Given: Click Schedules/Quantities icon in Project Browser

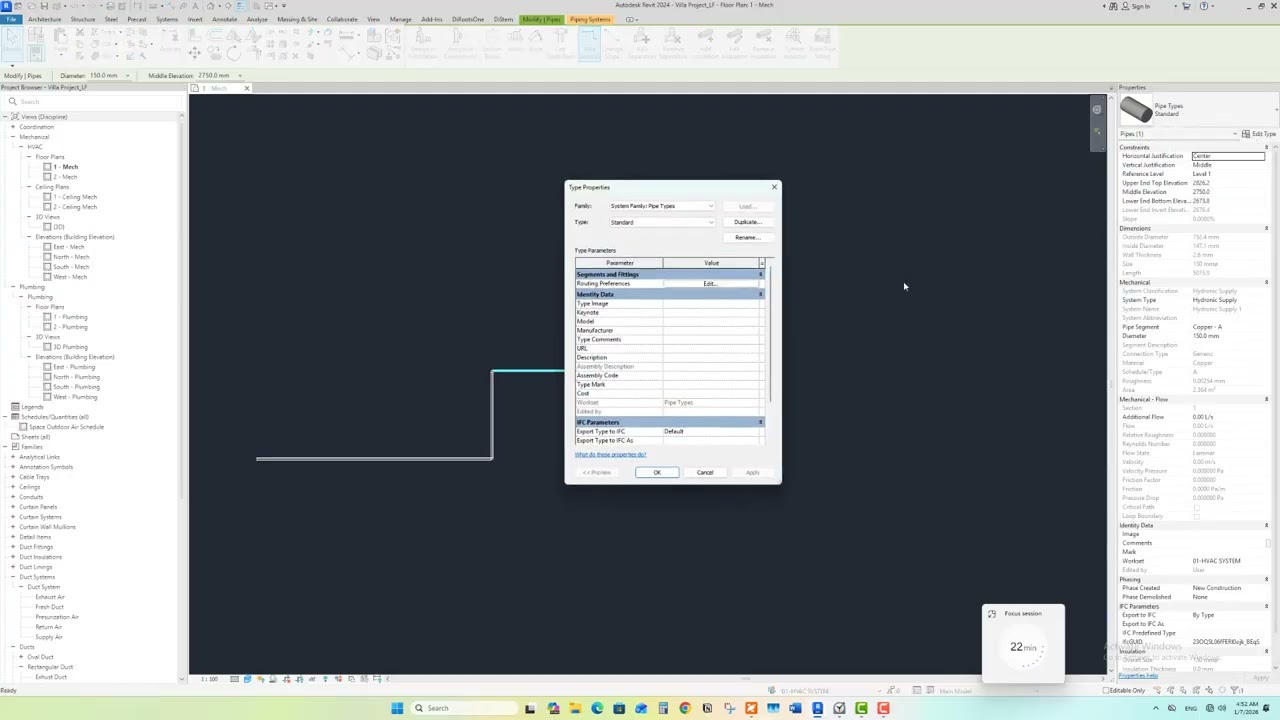Looking at the screenshot, I should (15, 417).
